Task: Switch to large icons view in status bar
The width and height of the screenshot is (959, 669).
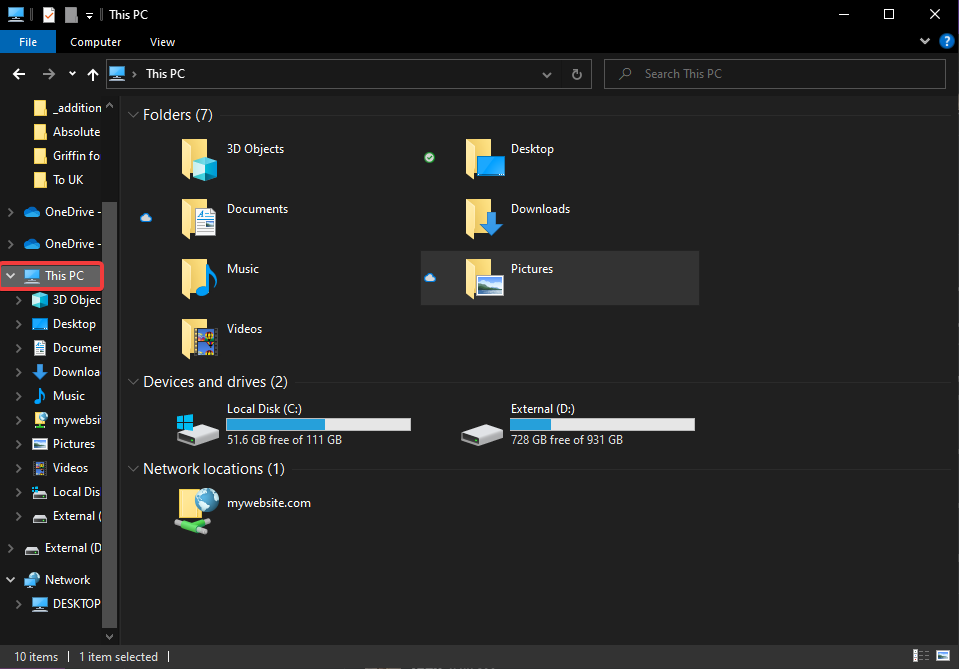Action: coord(944,656)
